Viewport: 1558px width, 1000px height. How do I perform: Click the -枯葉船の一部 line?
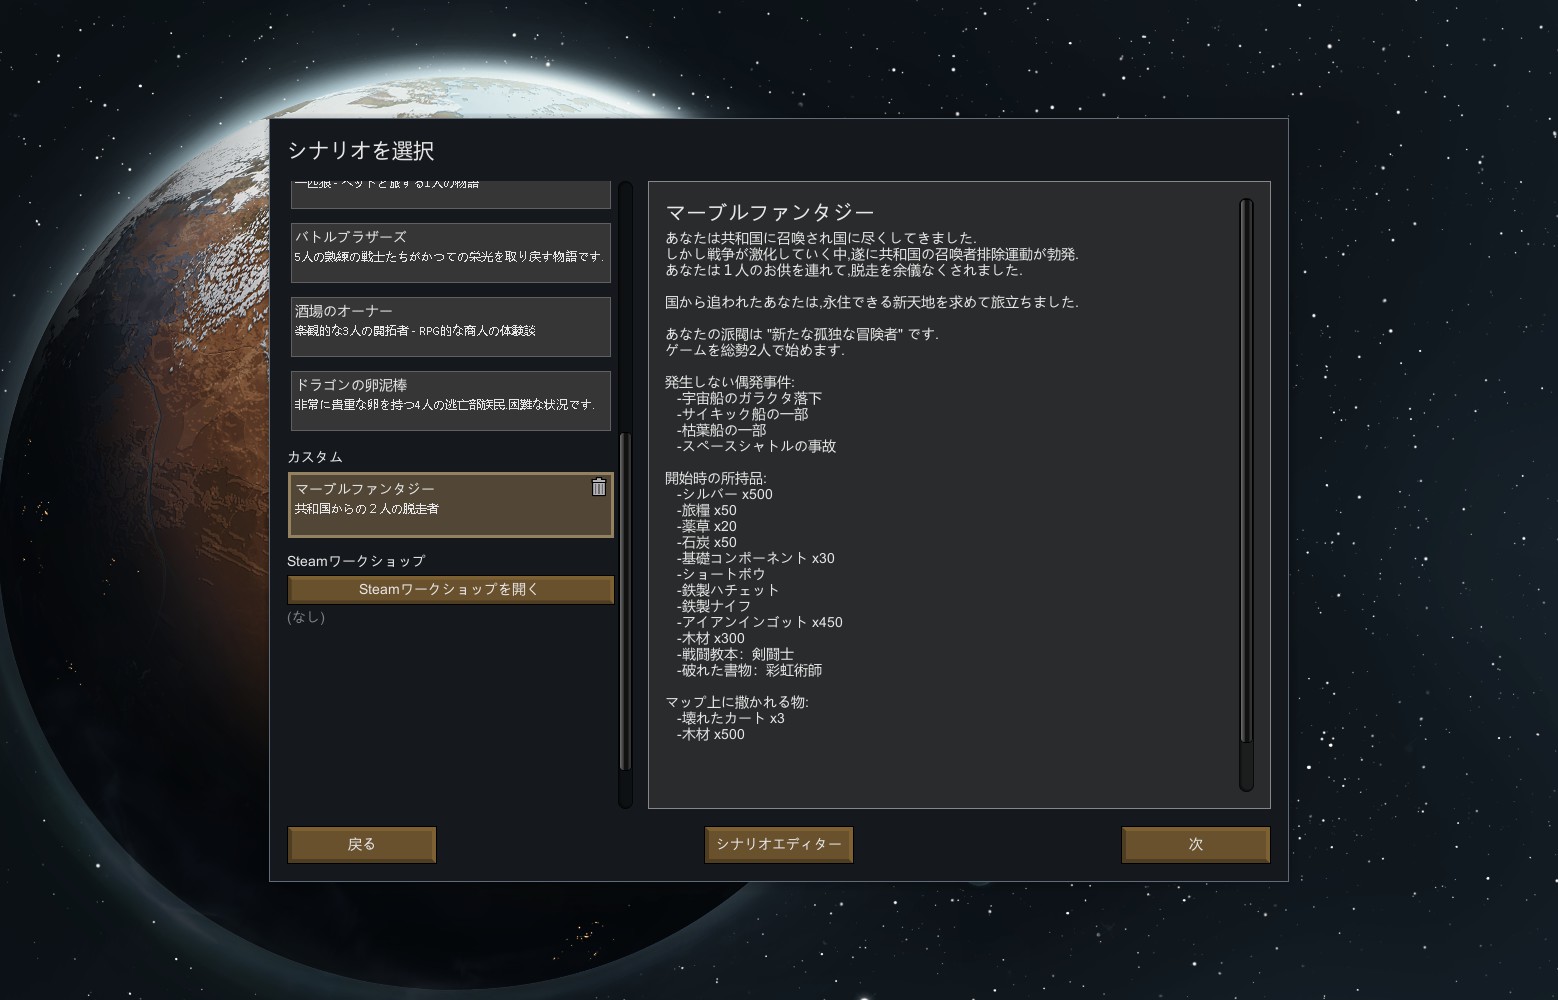[721, 430]
